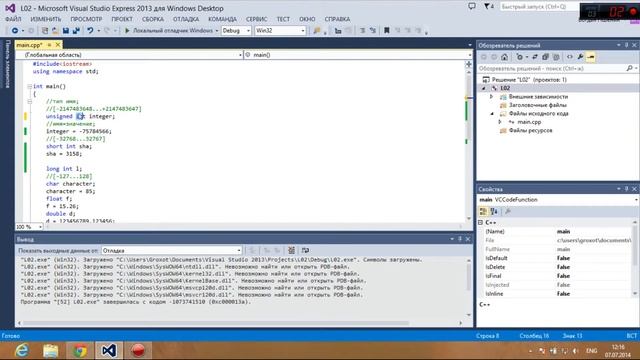Toggle Word Wrap in Output panel
Screen dimensions: 640x360
pyautogui.click(x=305, y=251)
